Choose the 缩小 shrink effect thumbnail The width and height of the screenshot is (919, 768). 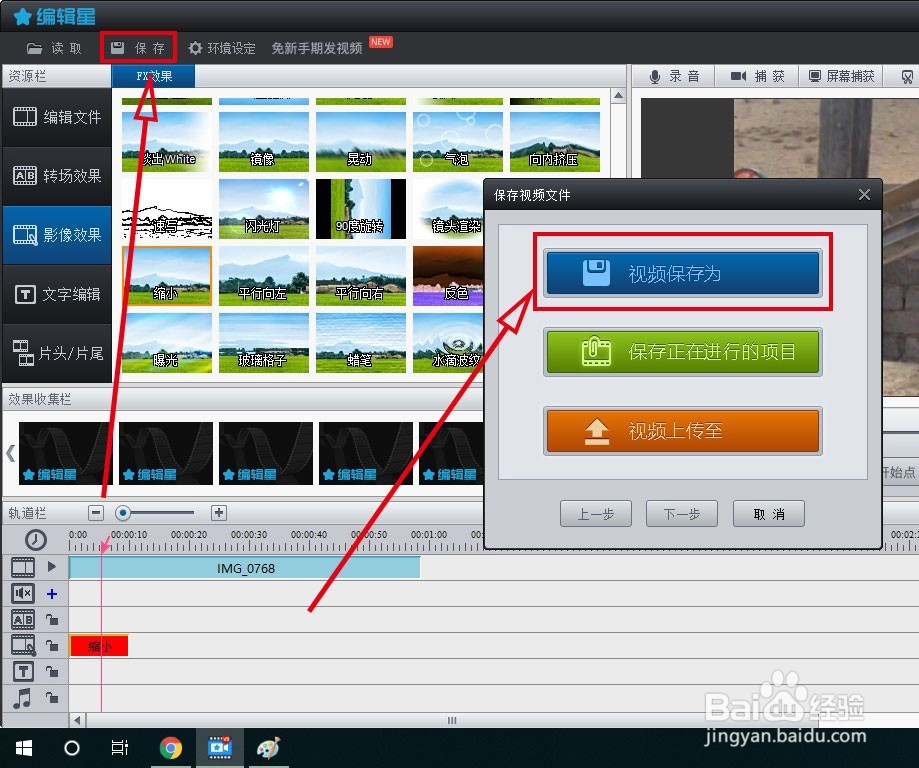[x=167, y=276]
